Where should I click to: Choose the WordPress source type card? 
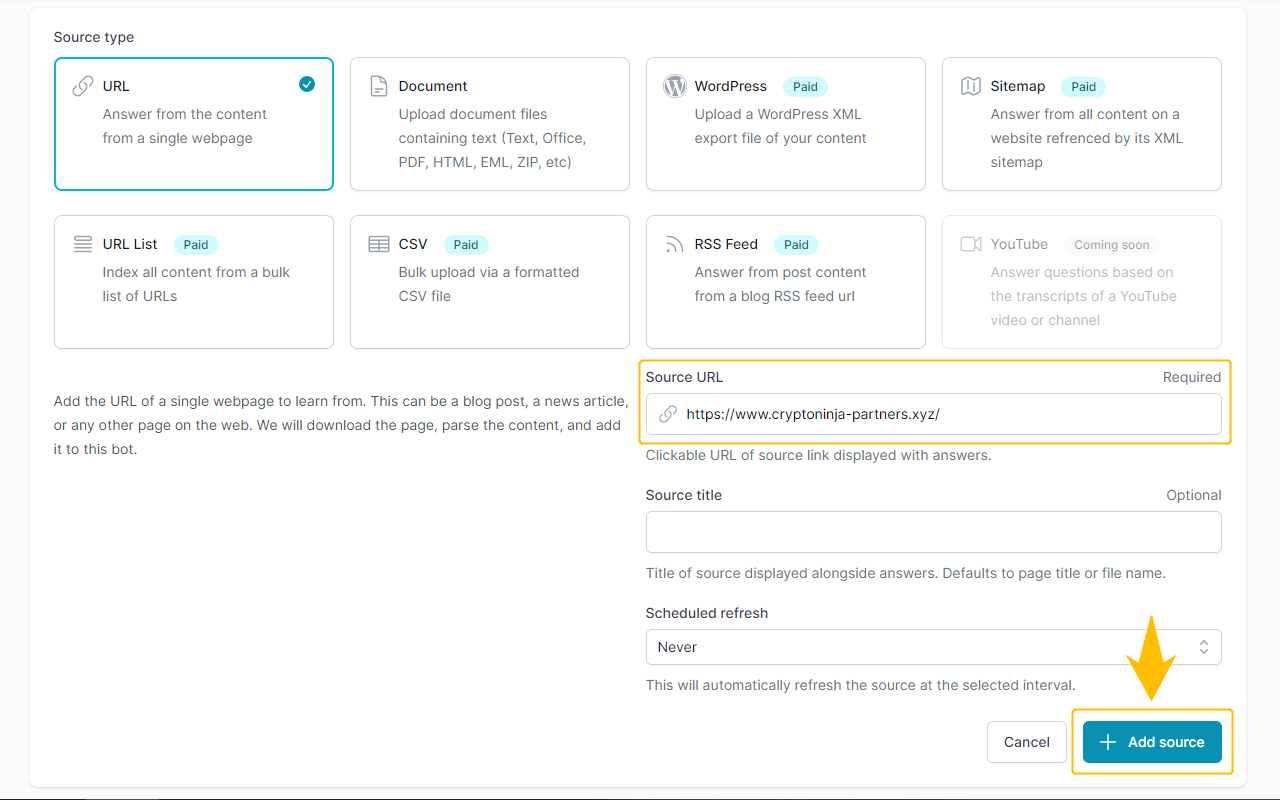786,124
